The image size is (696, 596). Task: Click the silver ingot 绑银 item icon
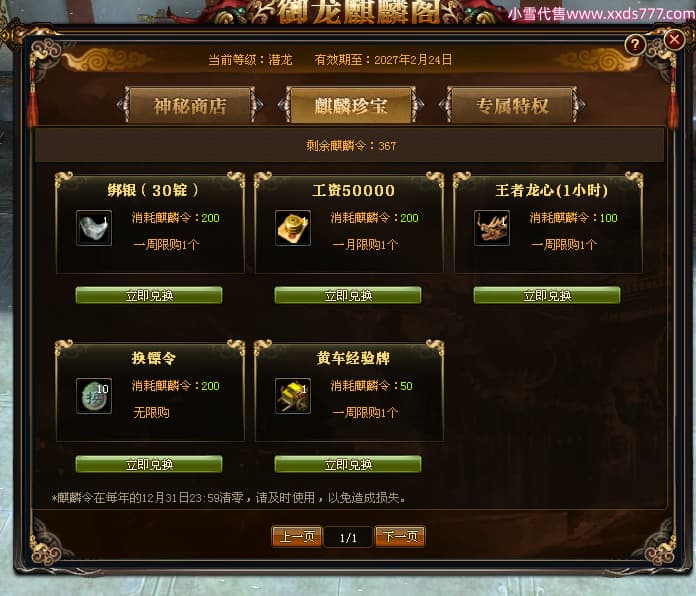click(x=94, y=228)
